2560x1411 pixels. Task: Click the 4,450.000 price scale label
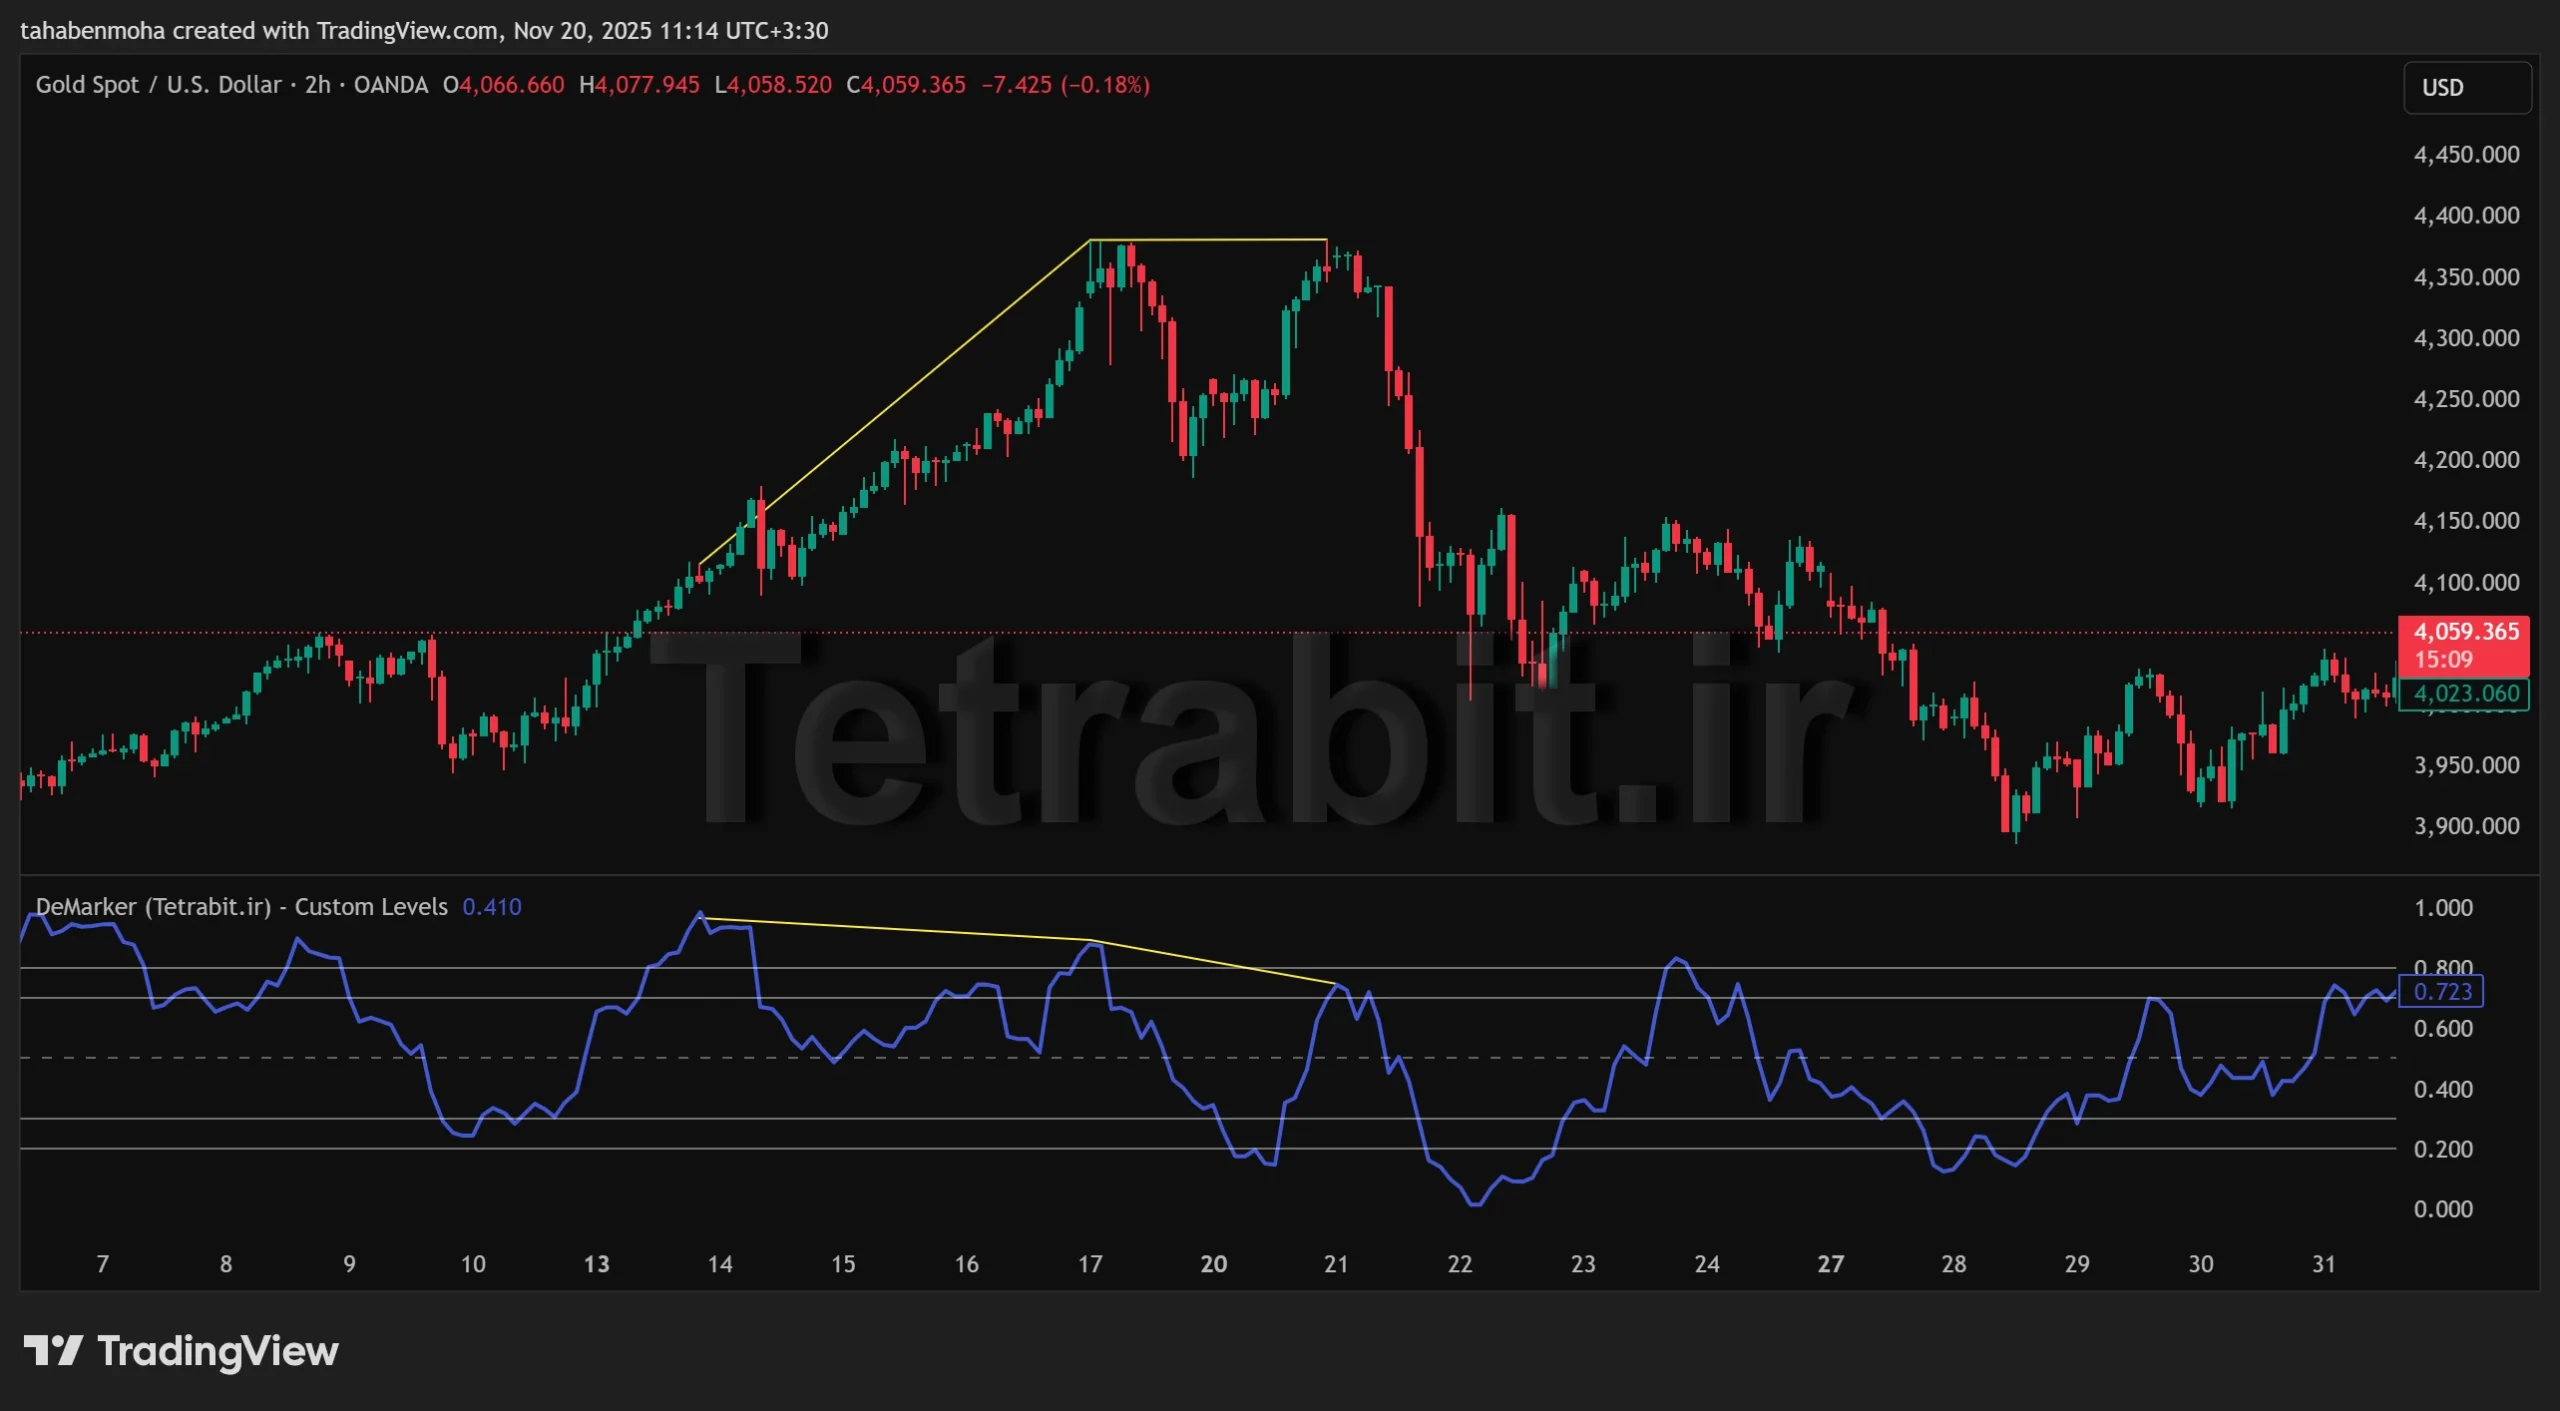pyautogui.click(x=2466, y=155)
